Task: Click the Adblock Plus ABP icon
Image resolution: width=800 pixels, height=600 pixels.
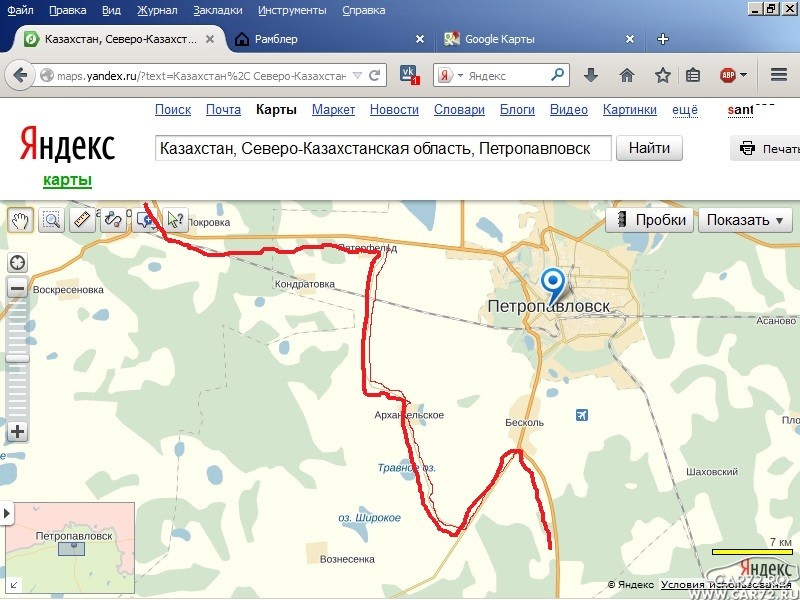Action: click(728, 76)
